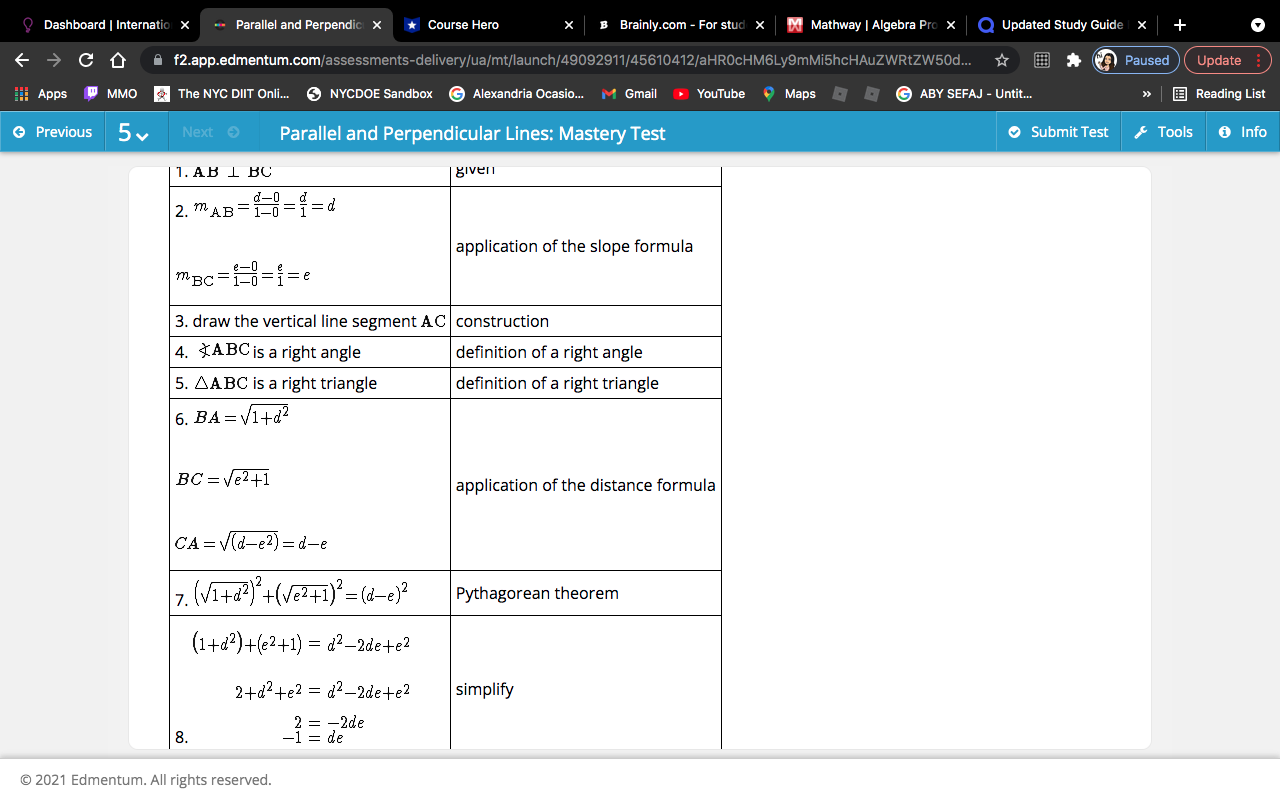
Task: Star the current page to bookmark it
Action: pos(1001,60)
